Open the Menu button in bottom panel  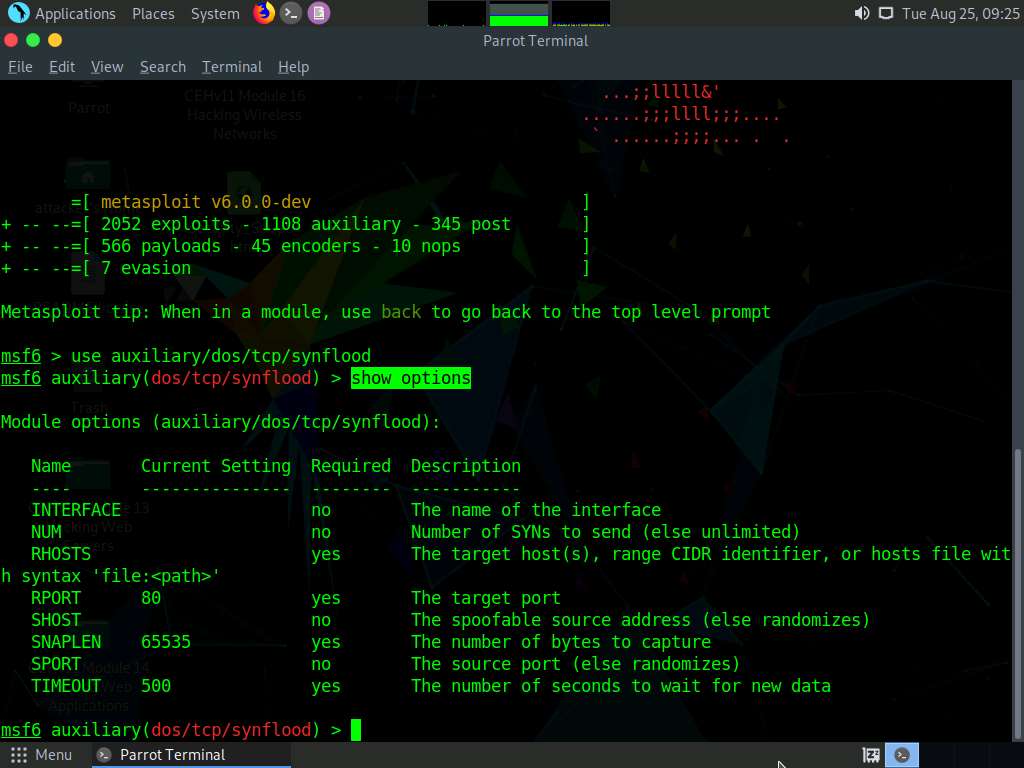point(41,755)
